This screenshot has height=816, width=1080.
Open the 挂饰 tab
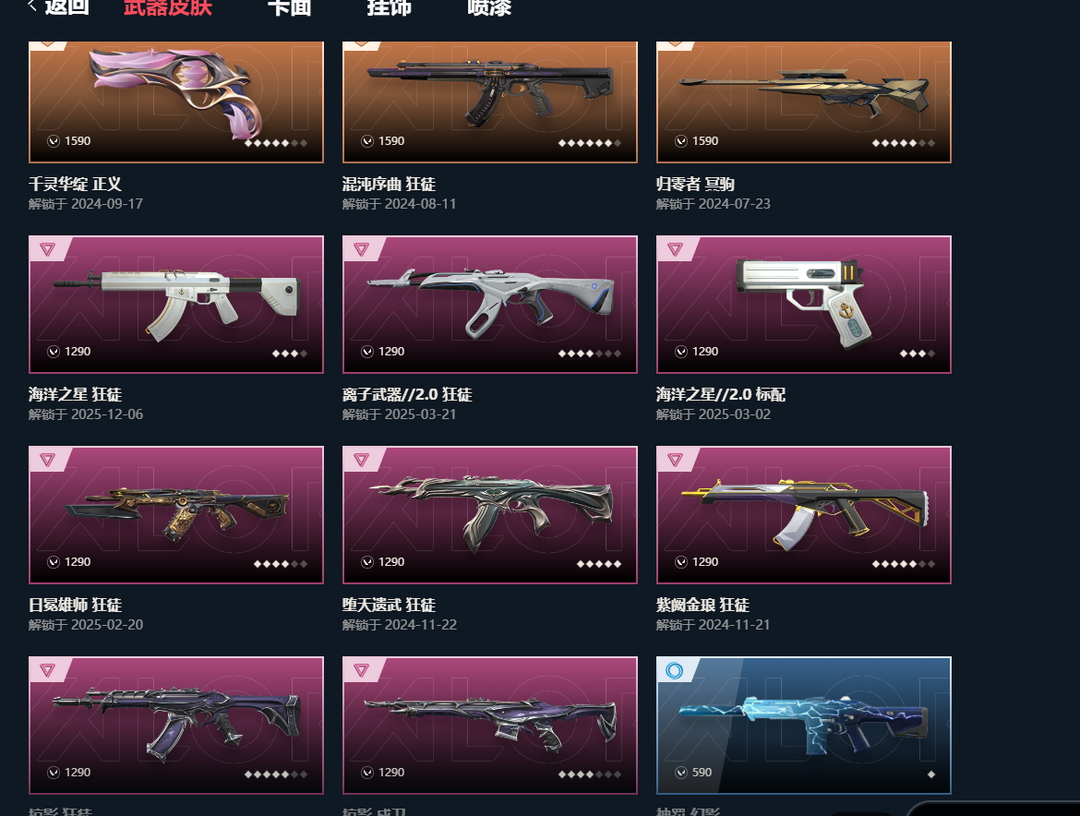point(389,8)
